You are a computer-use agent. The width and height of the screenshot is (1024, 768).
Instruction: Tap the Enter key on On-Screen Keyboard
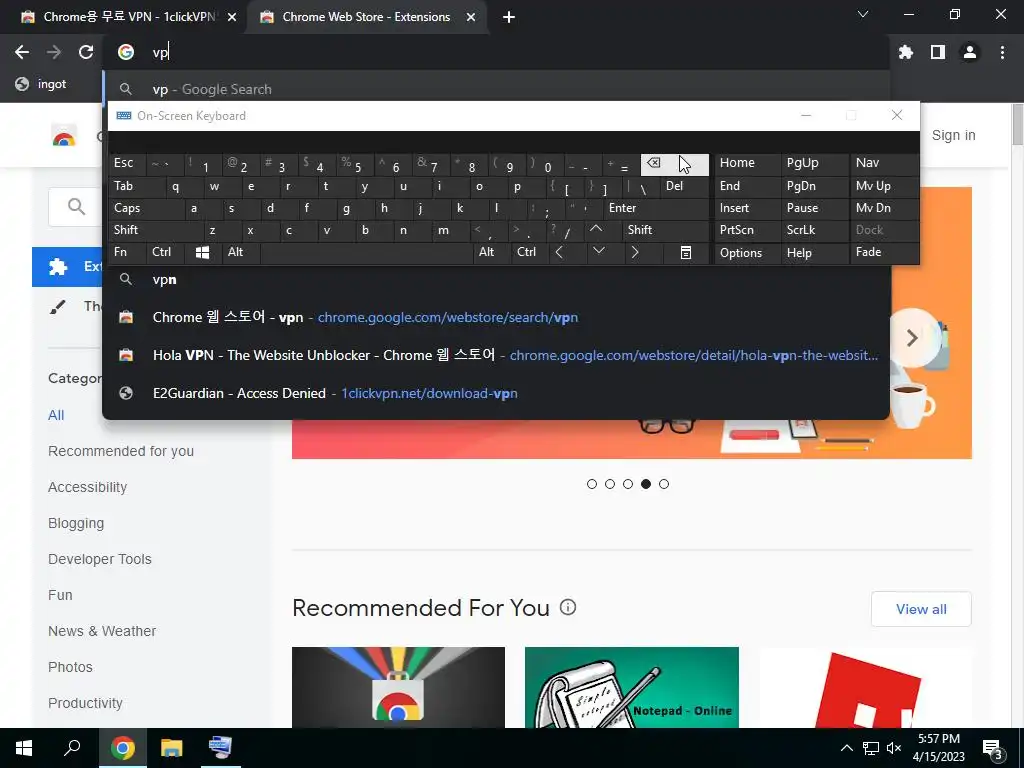tap(655, 208)
